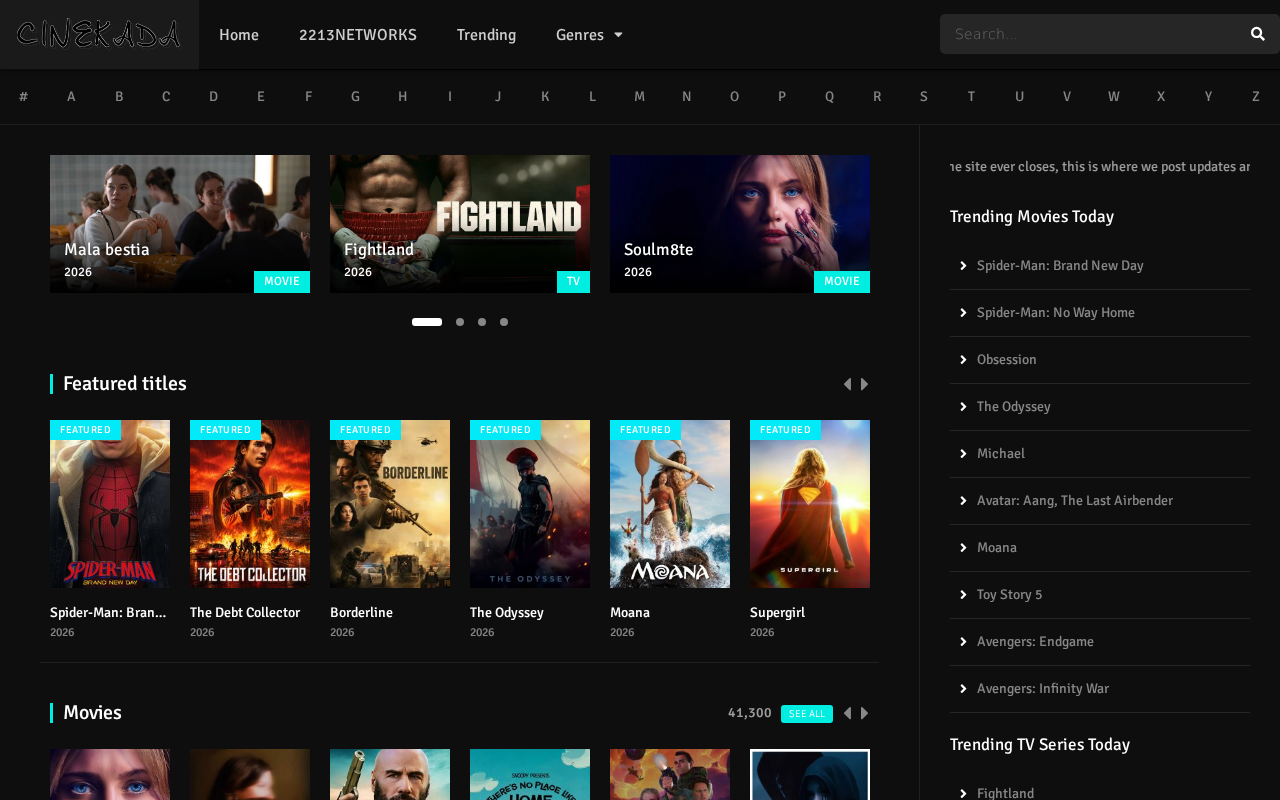This screenshot has width=1280, height=800.
Task: Open the CINEKADA logo home link
Action: coord(99,34)
